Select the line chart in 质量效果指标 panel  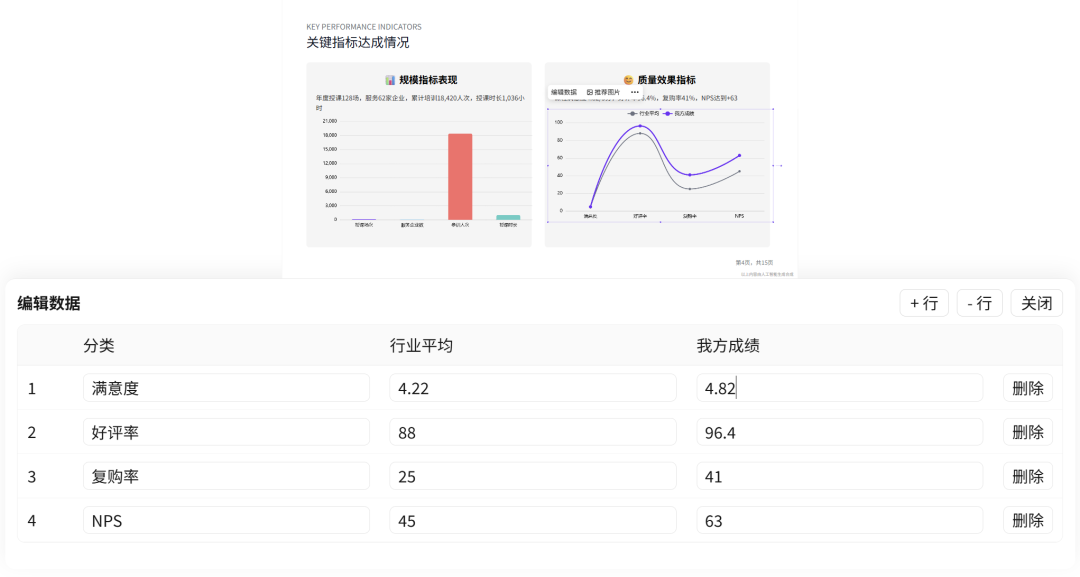tap(657, 165)
